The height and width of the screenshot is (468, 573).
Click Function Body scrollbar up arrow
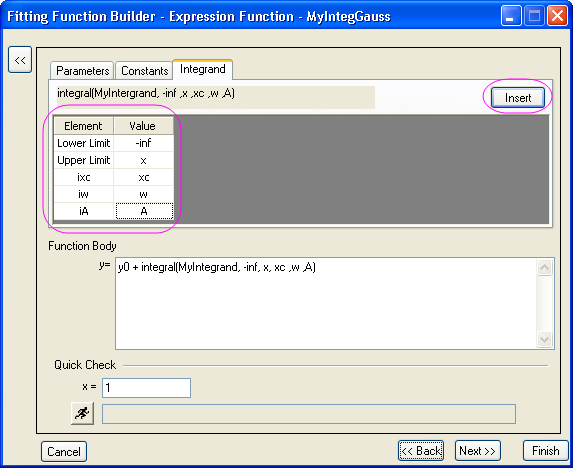[544, 268]
